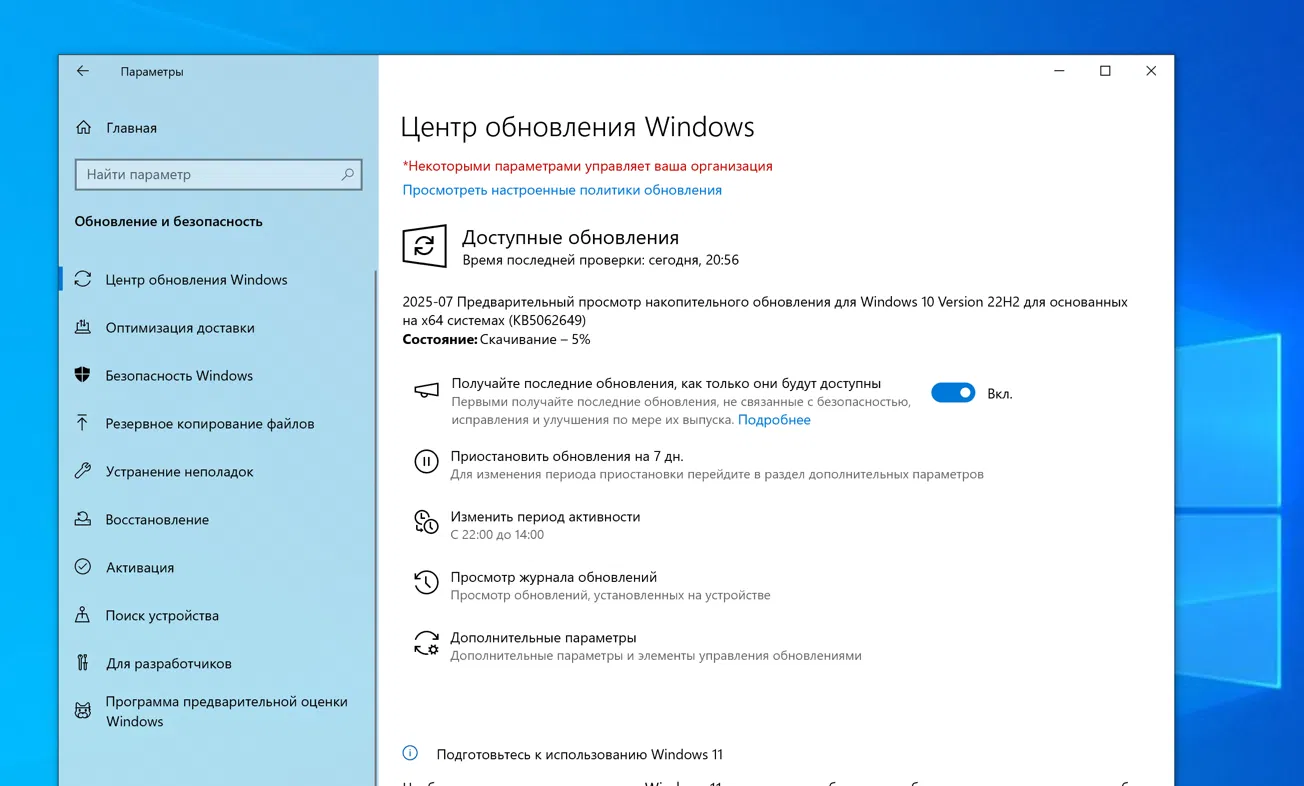Click the shield icon for Безопасность Windows

(x=83, y=375)
